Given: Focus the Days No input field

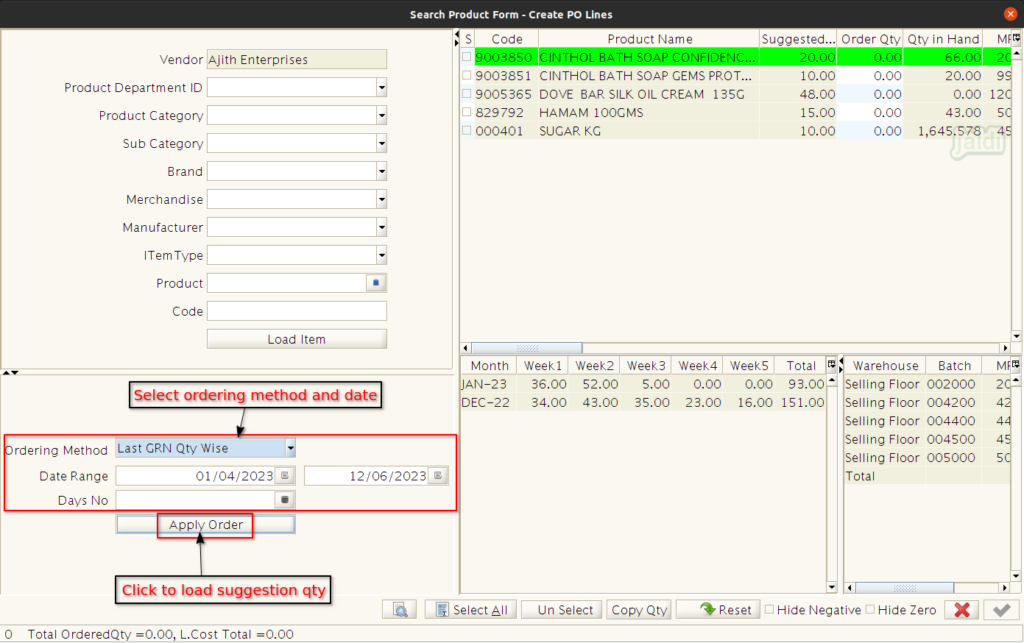Looking at the screenshot, I should pos(195,500).
